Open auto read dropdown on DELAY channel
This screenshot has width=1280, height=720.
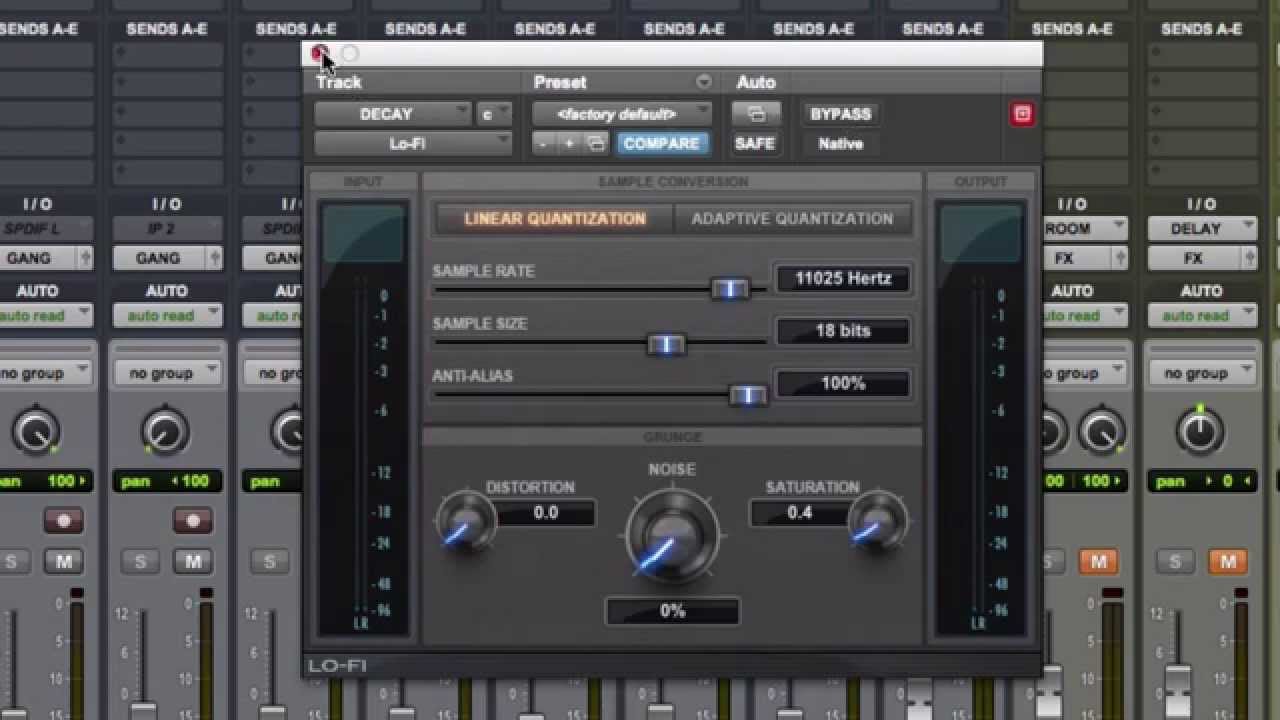pos(1201,316)
